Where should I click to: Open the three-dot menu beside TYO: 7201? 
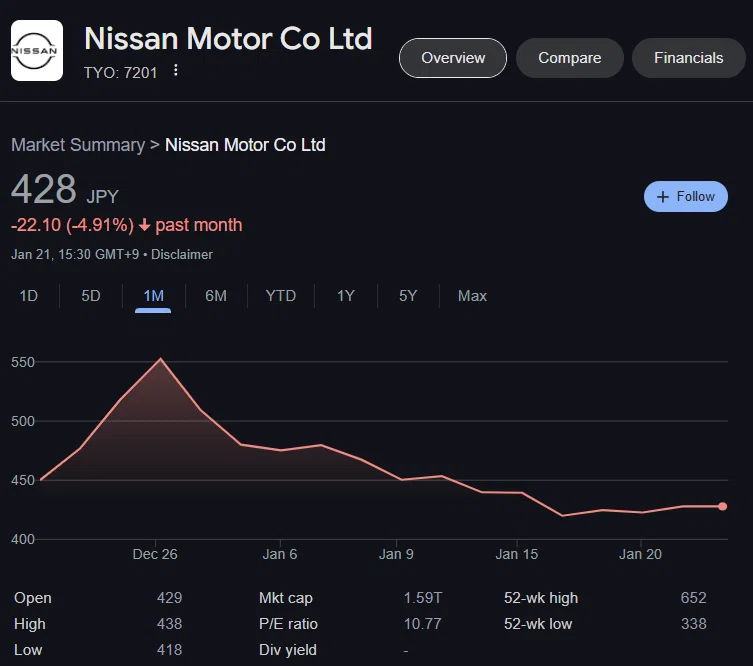176,71
